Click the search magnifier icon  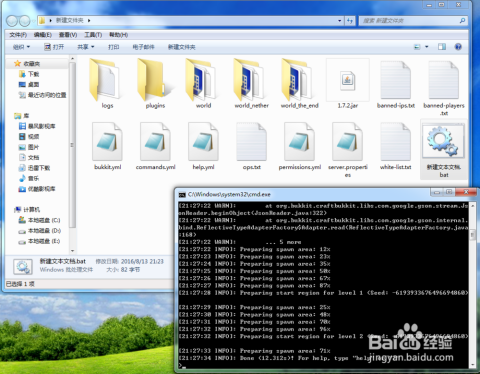[462, 21]
